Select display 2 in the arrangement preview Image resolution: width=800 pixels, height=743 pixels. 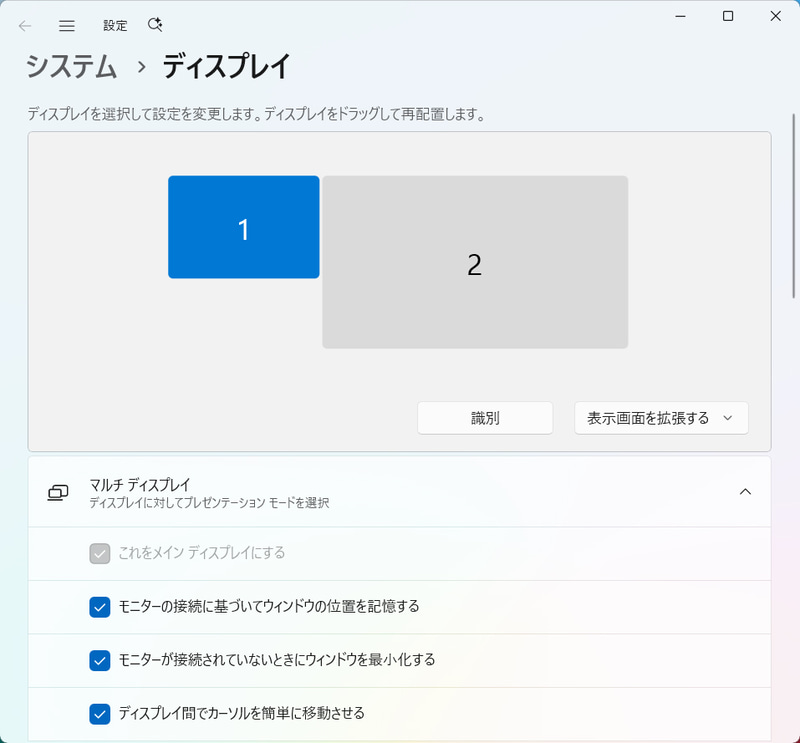pyautogui.click(x=475, y=262)
